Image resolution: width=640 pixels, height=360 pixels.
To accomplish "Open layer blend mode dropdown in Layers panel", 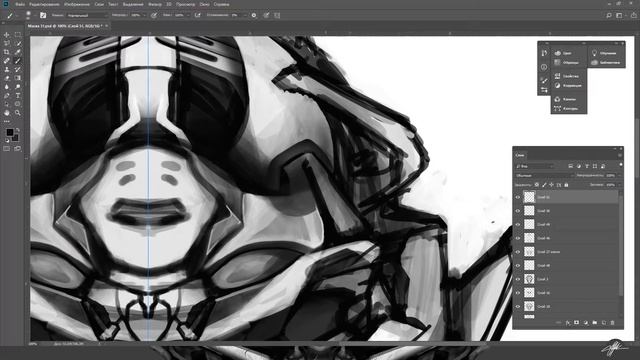I will [x=544, y=176].
